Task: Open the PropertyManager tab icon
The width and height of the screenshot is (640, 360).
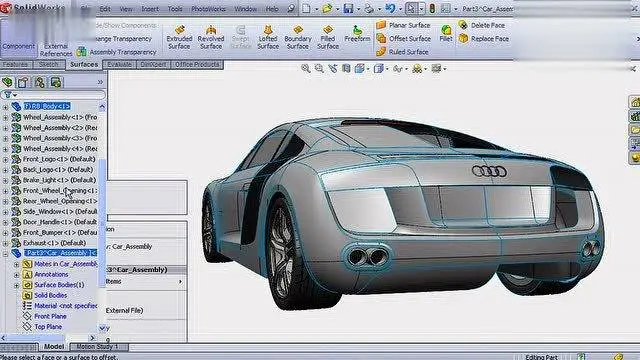Action: 23,82
